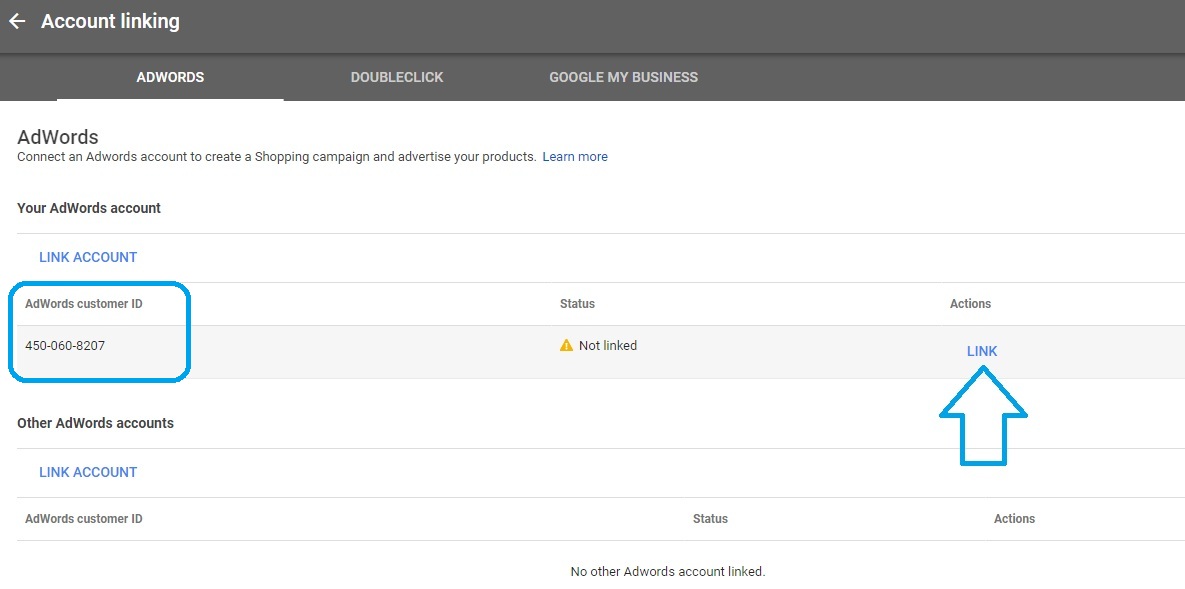Click Status header in Other accounts table

point(710,519)
